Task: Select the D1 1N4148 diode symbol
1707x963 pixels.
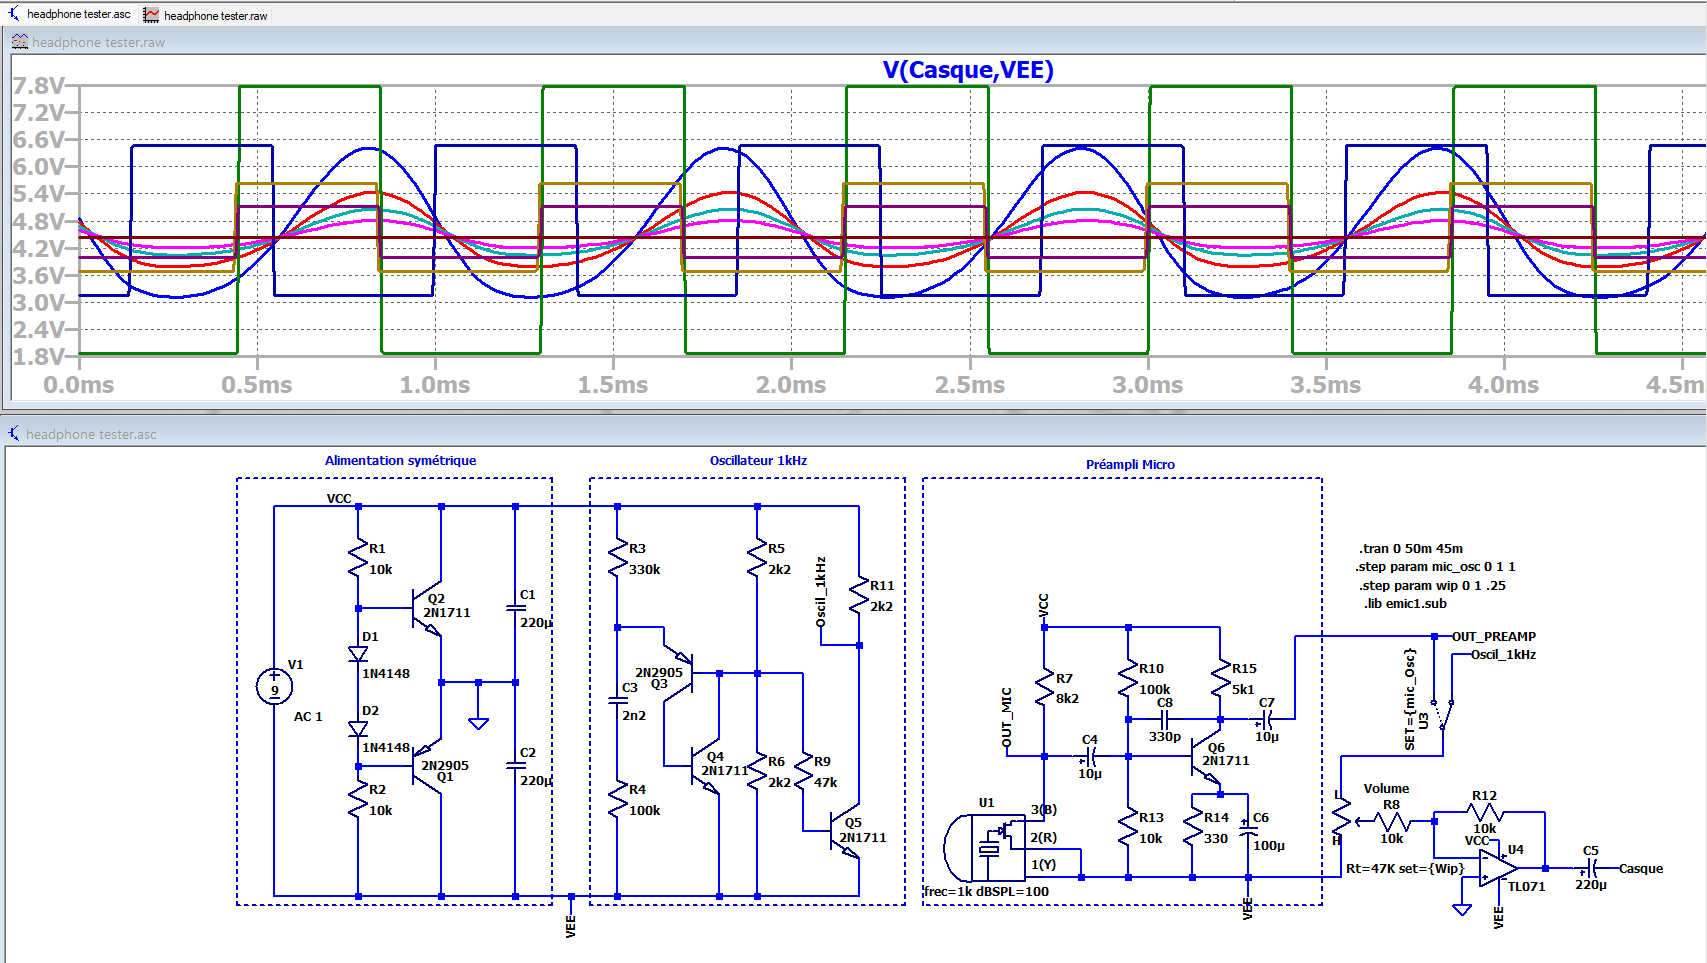Action: click(x=358, y=654)
